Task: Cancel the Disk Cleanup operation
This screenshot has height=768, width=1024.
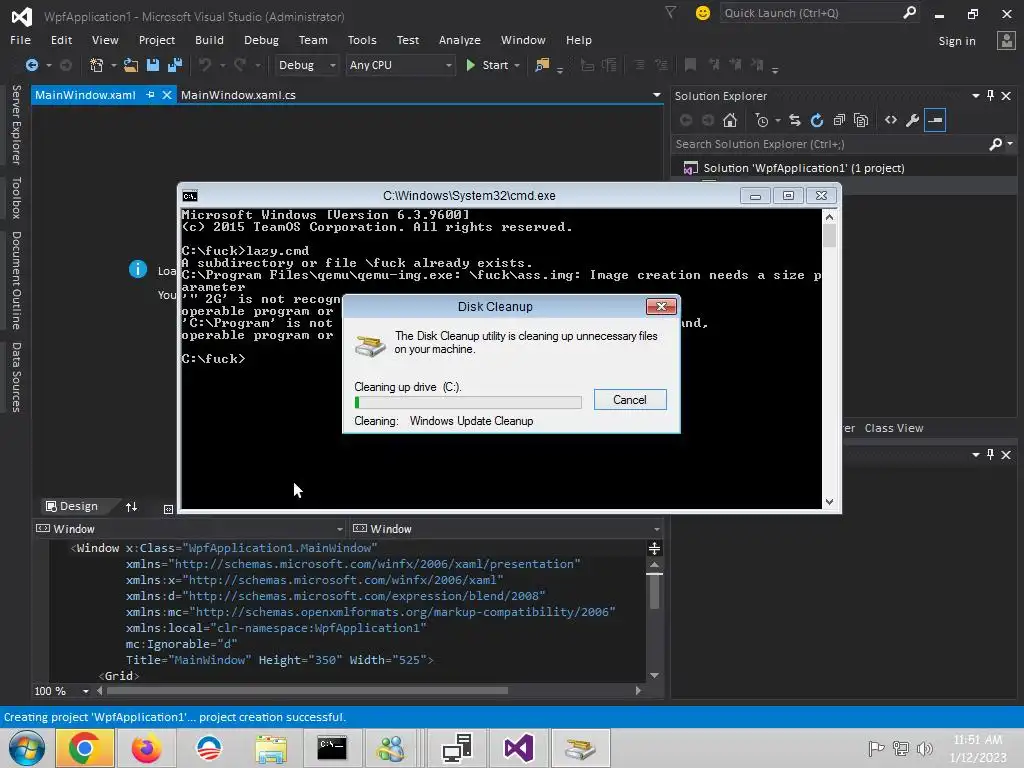Action: tap(630, 400)
